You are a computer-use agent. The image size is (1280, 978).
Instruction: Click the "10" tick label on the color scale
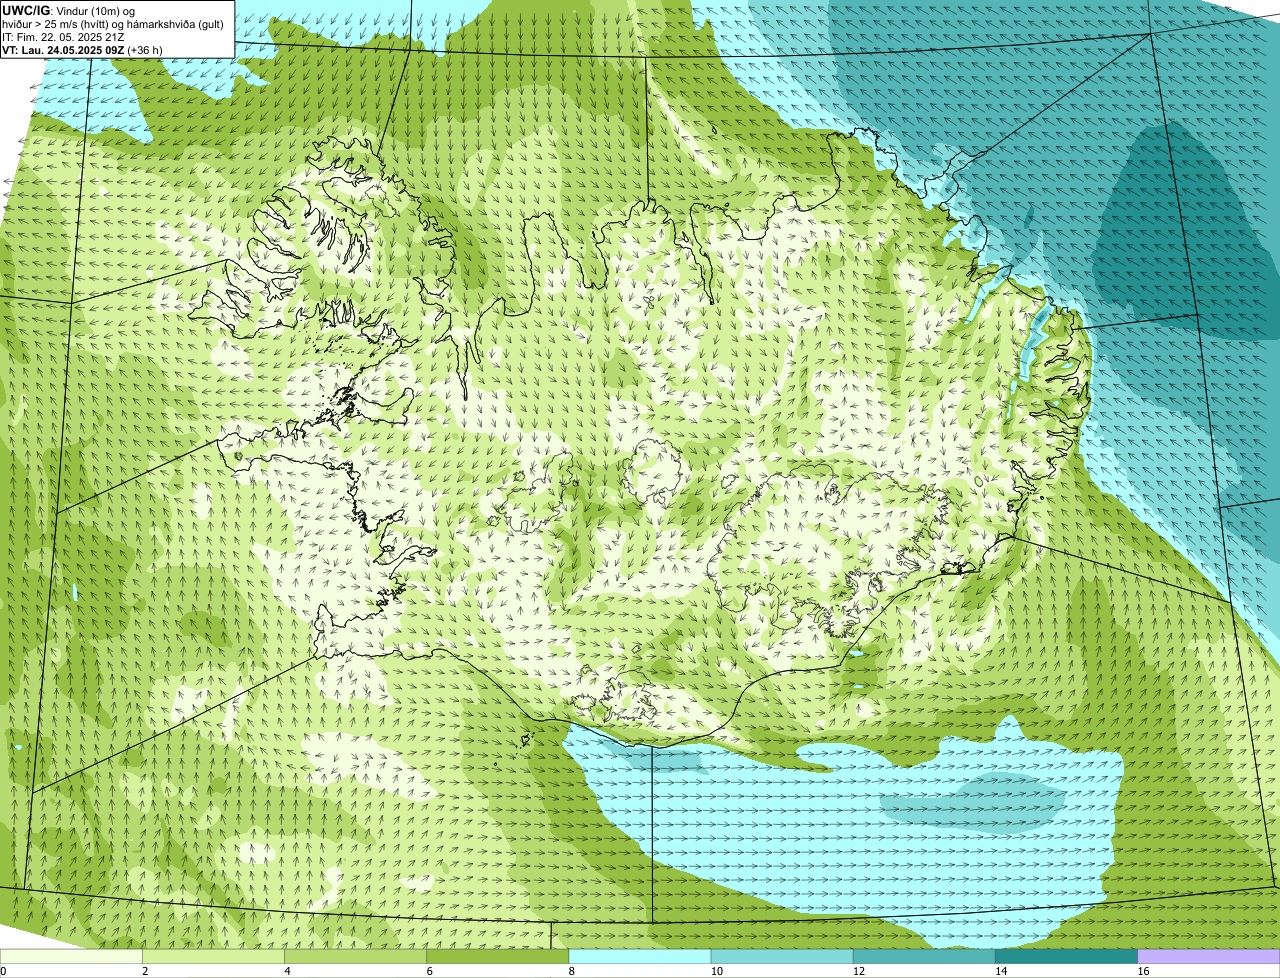click(717, 971)
